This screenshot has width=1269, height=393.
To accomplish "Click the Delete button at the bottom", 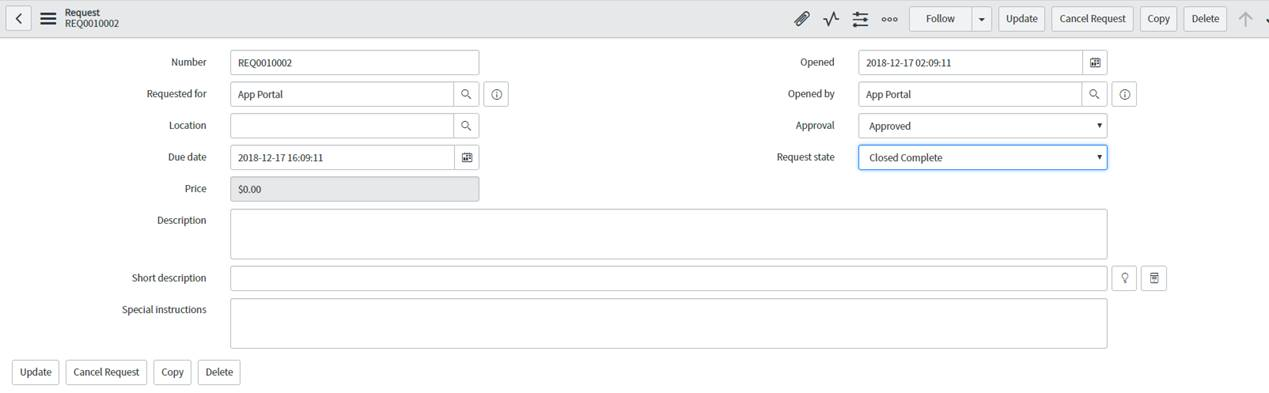I will 219,372.
